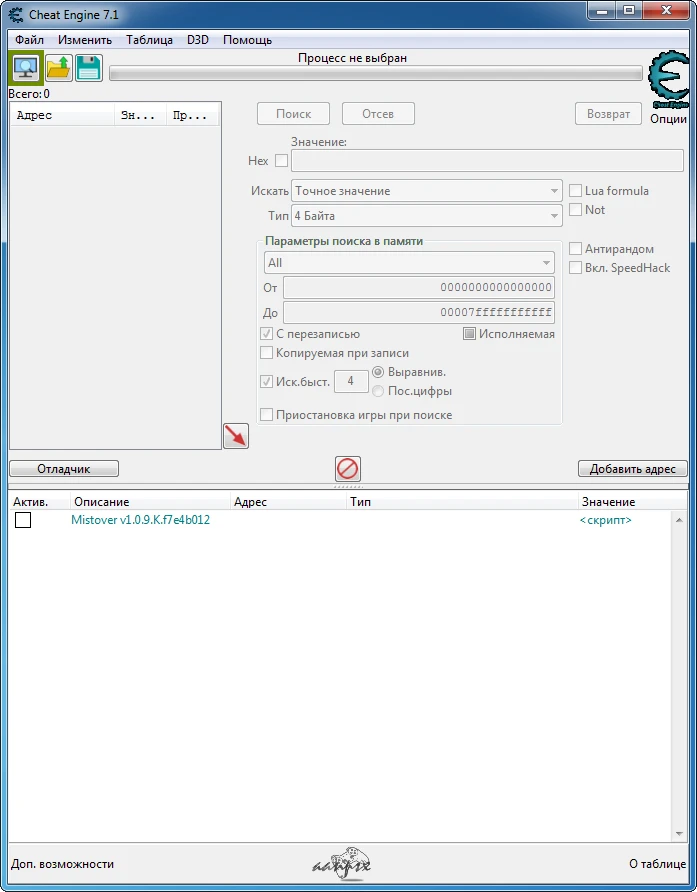Open Cheat Engine logo settings
Screen dimensions: 697x892
pyautogui.click(x=669, y=80)
